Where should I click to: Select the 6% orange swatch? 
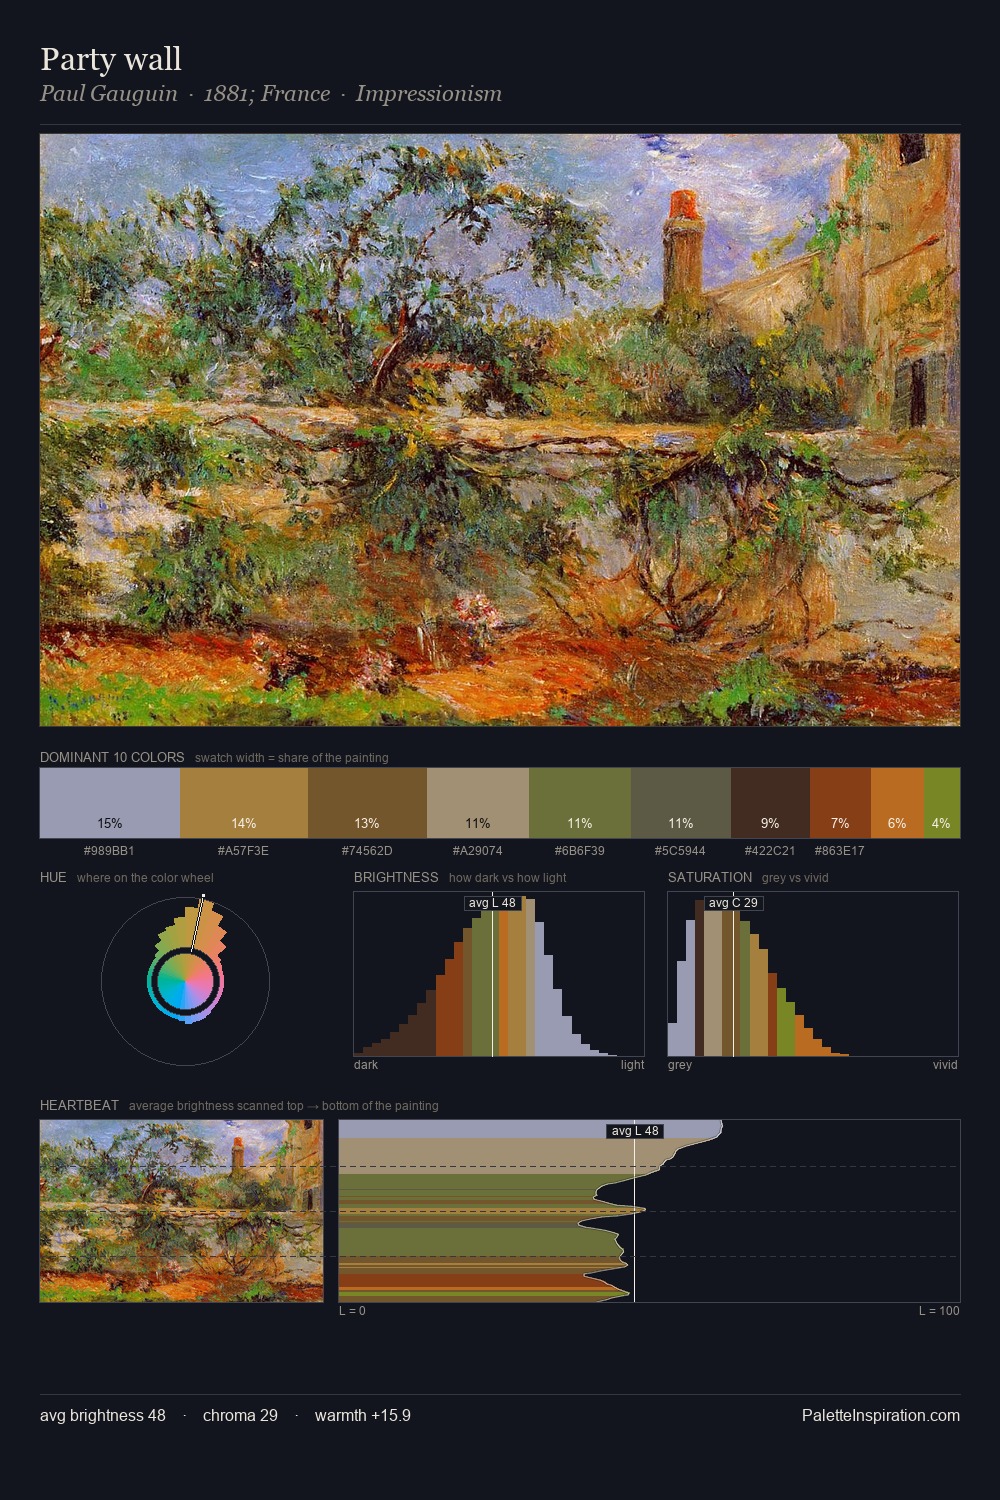point(897,803)
